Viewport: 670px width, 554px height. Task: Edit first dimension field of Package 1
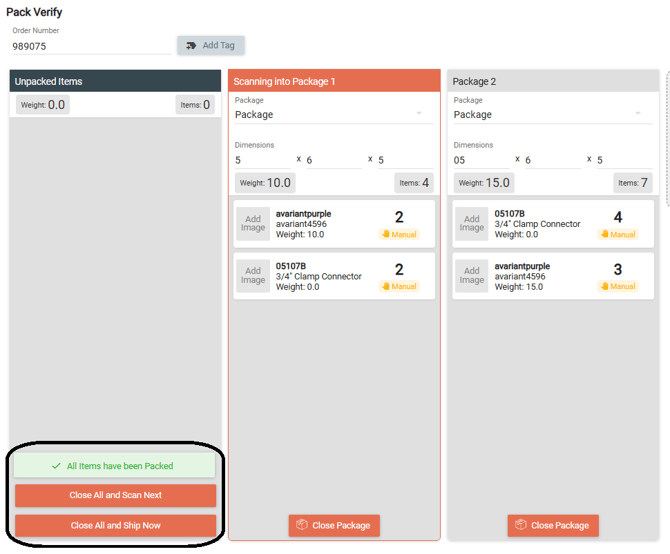[263, 160]
